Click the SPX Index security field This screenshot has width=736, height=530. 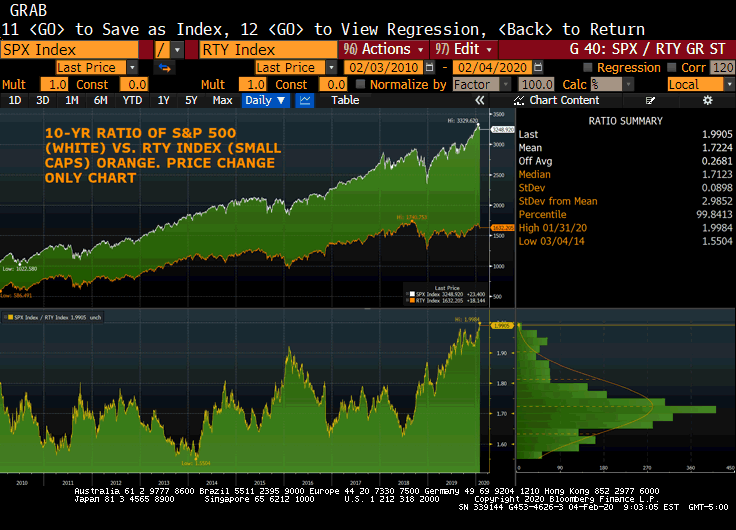click(69, 50)
